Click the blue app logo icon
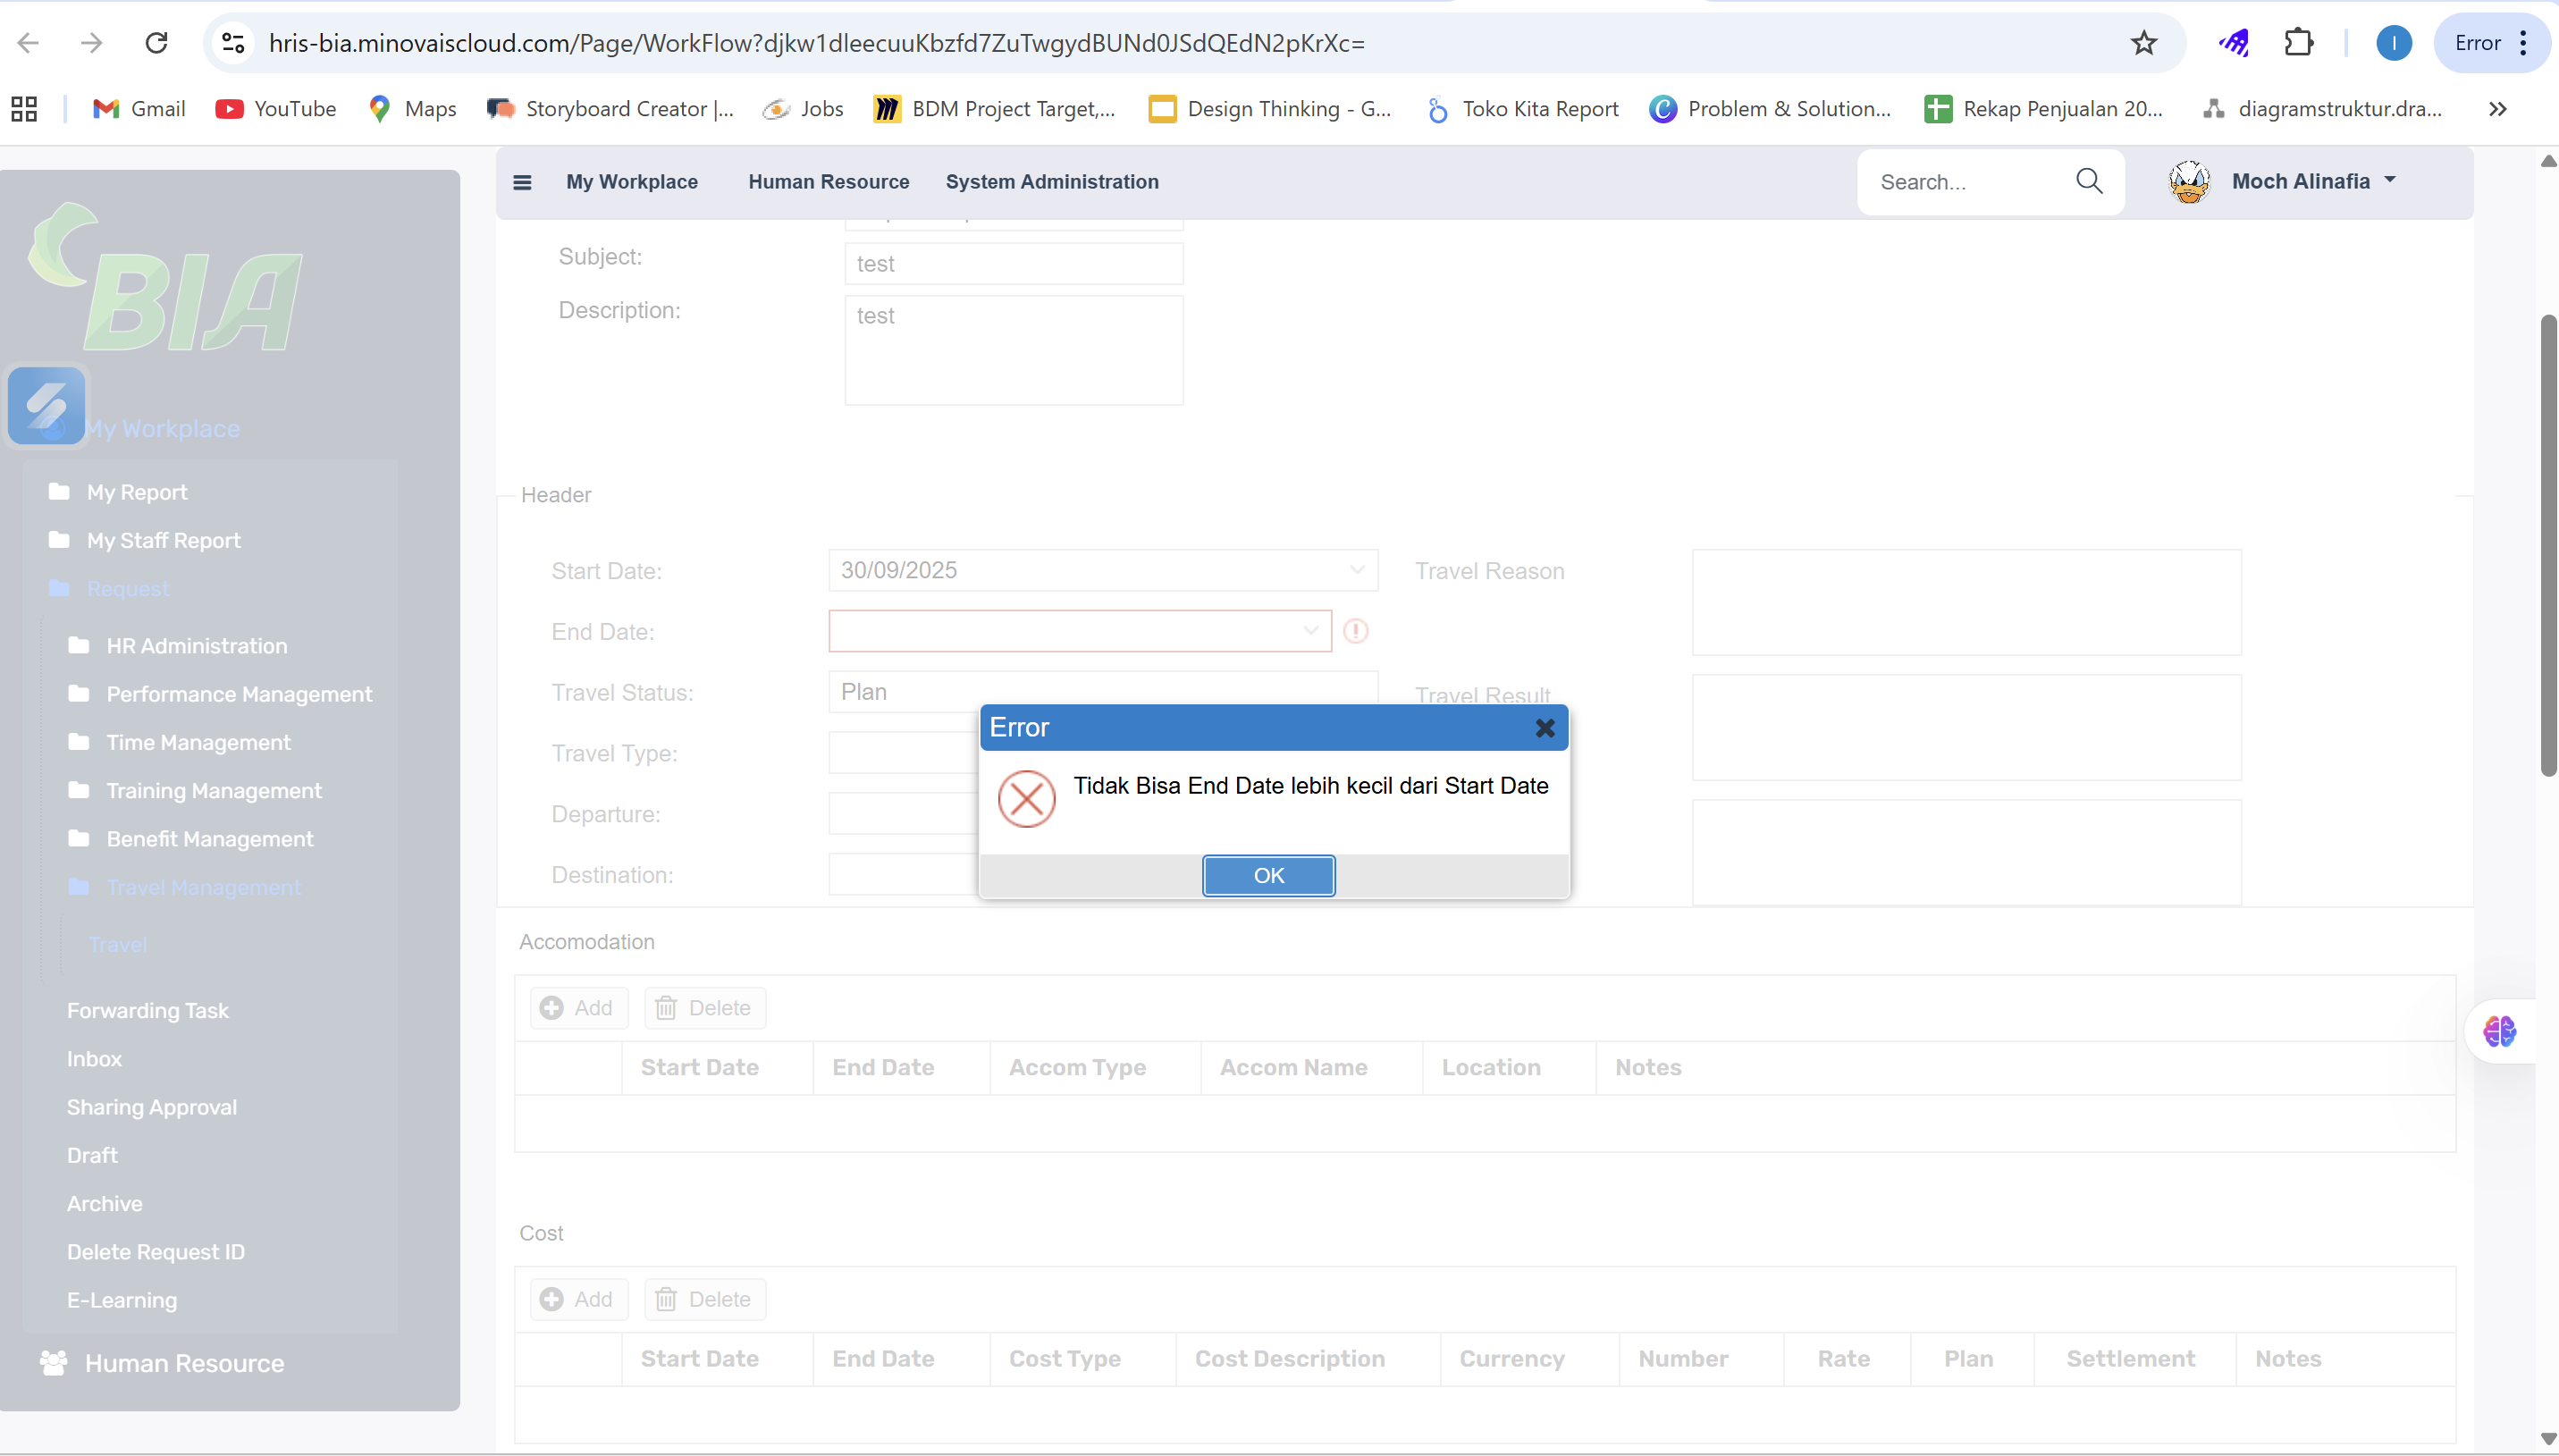This screenshot has width=2559, height=1456. pos(46,405)
